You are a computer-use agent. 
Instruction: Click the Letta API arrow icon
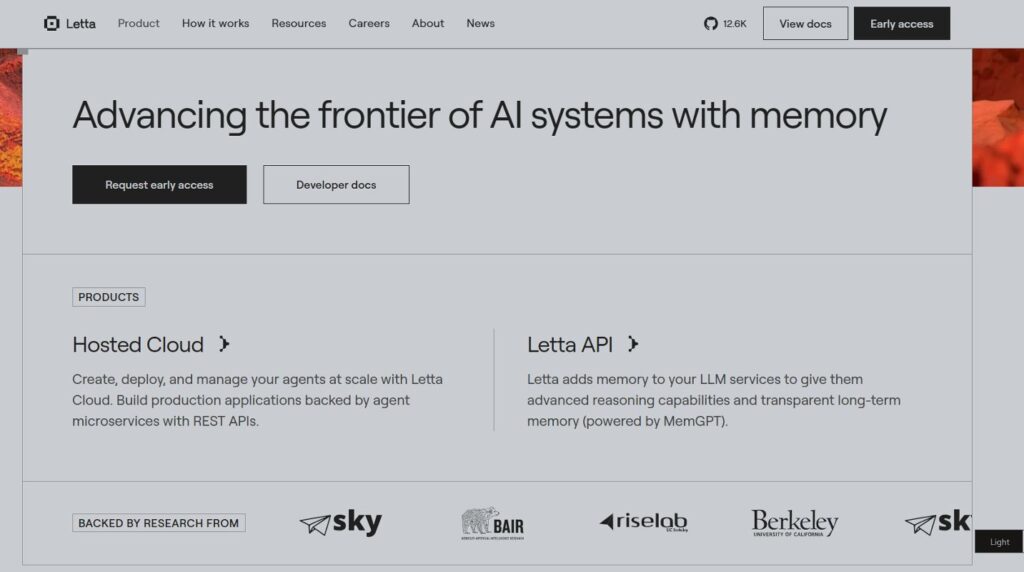633,343
